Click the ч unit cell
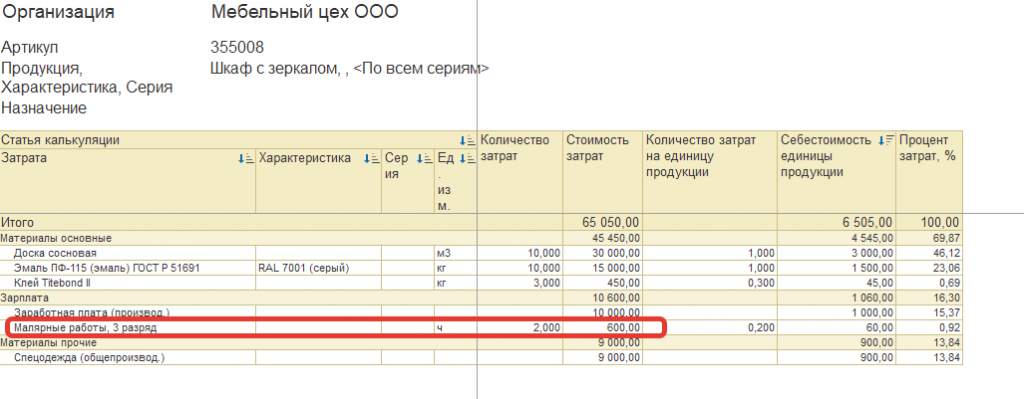The width and height of the screenshot is (1024, 399). 456,327
